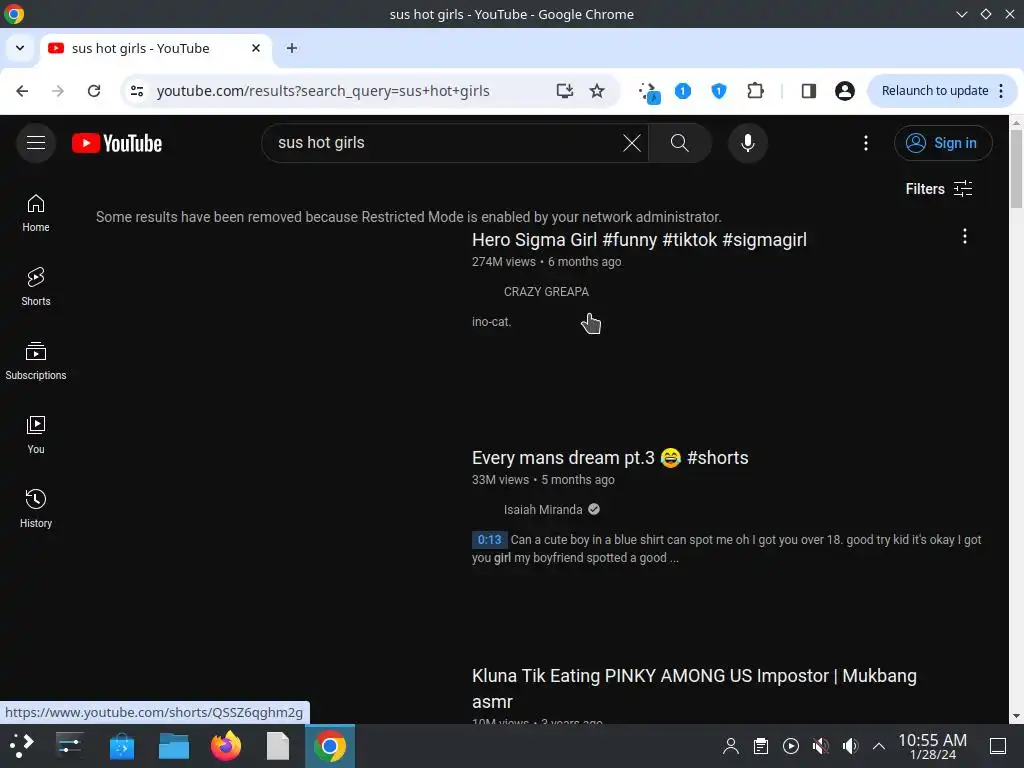
Task: Open the clock showing 10:55 AM
Action: 933,746
